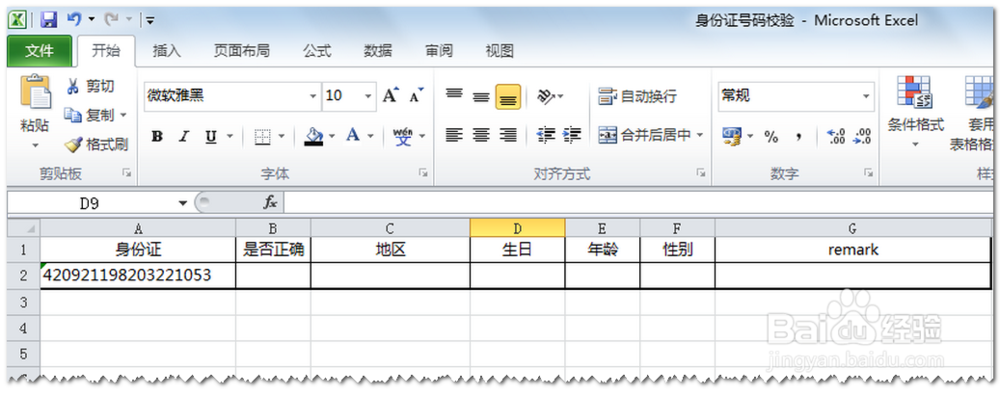Click the fx insert function icon

pyautogui.click(x=270, y=203)
